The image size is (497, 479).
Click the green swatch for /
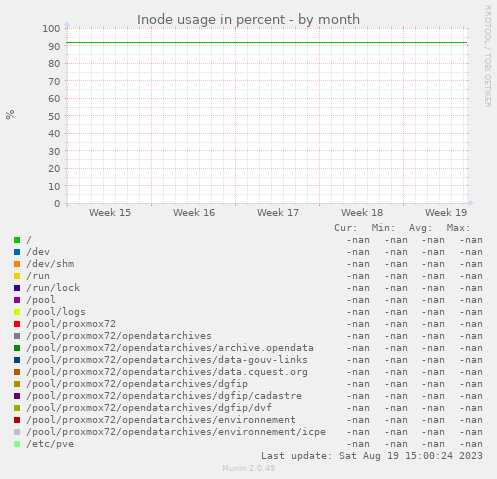point(17,240)
